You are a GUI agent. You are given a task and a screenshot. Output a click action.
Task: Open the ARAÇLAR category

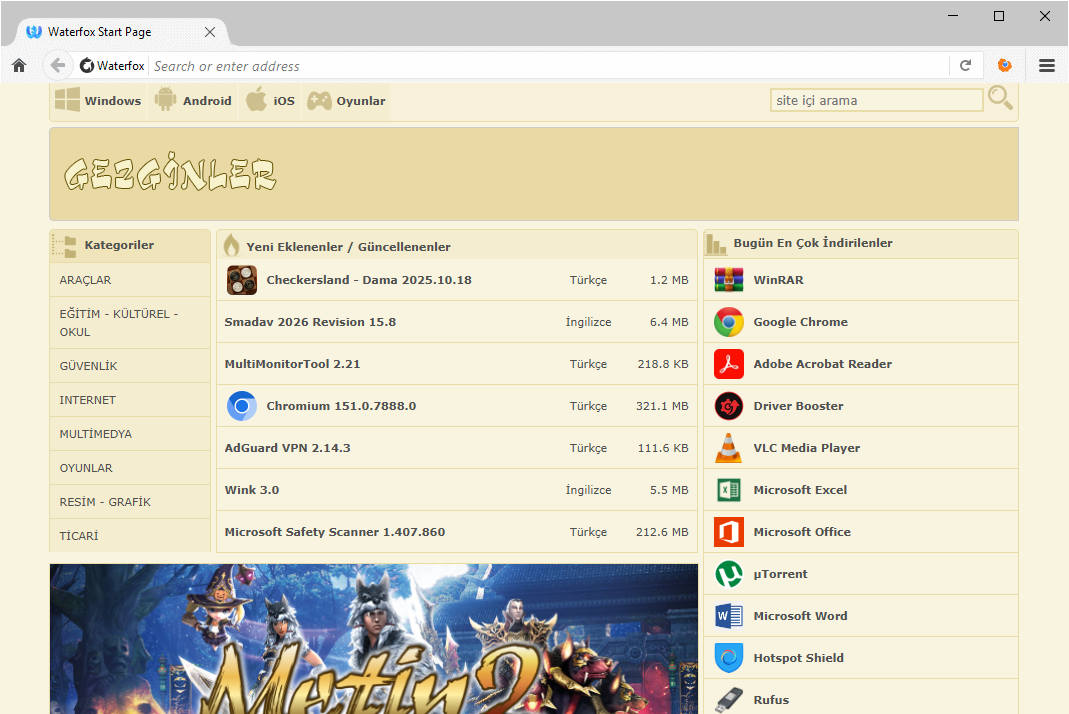coord(130,280)
